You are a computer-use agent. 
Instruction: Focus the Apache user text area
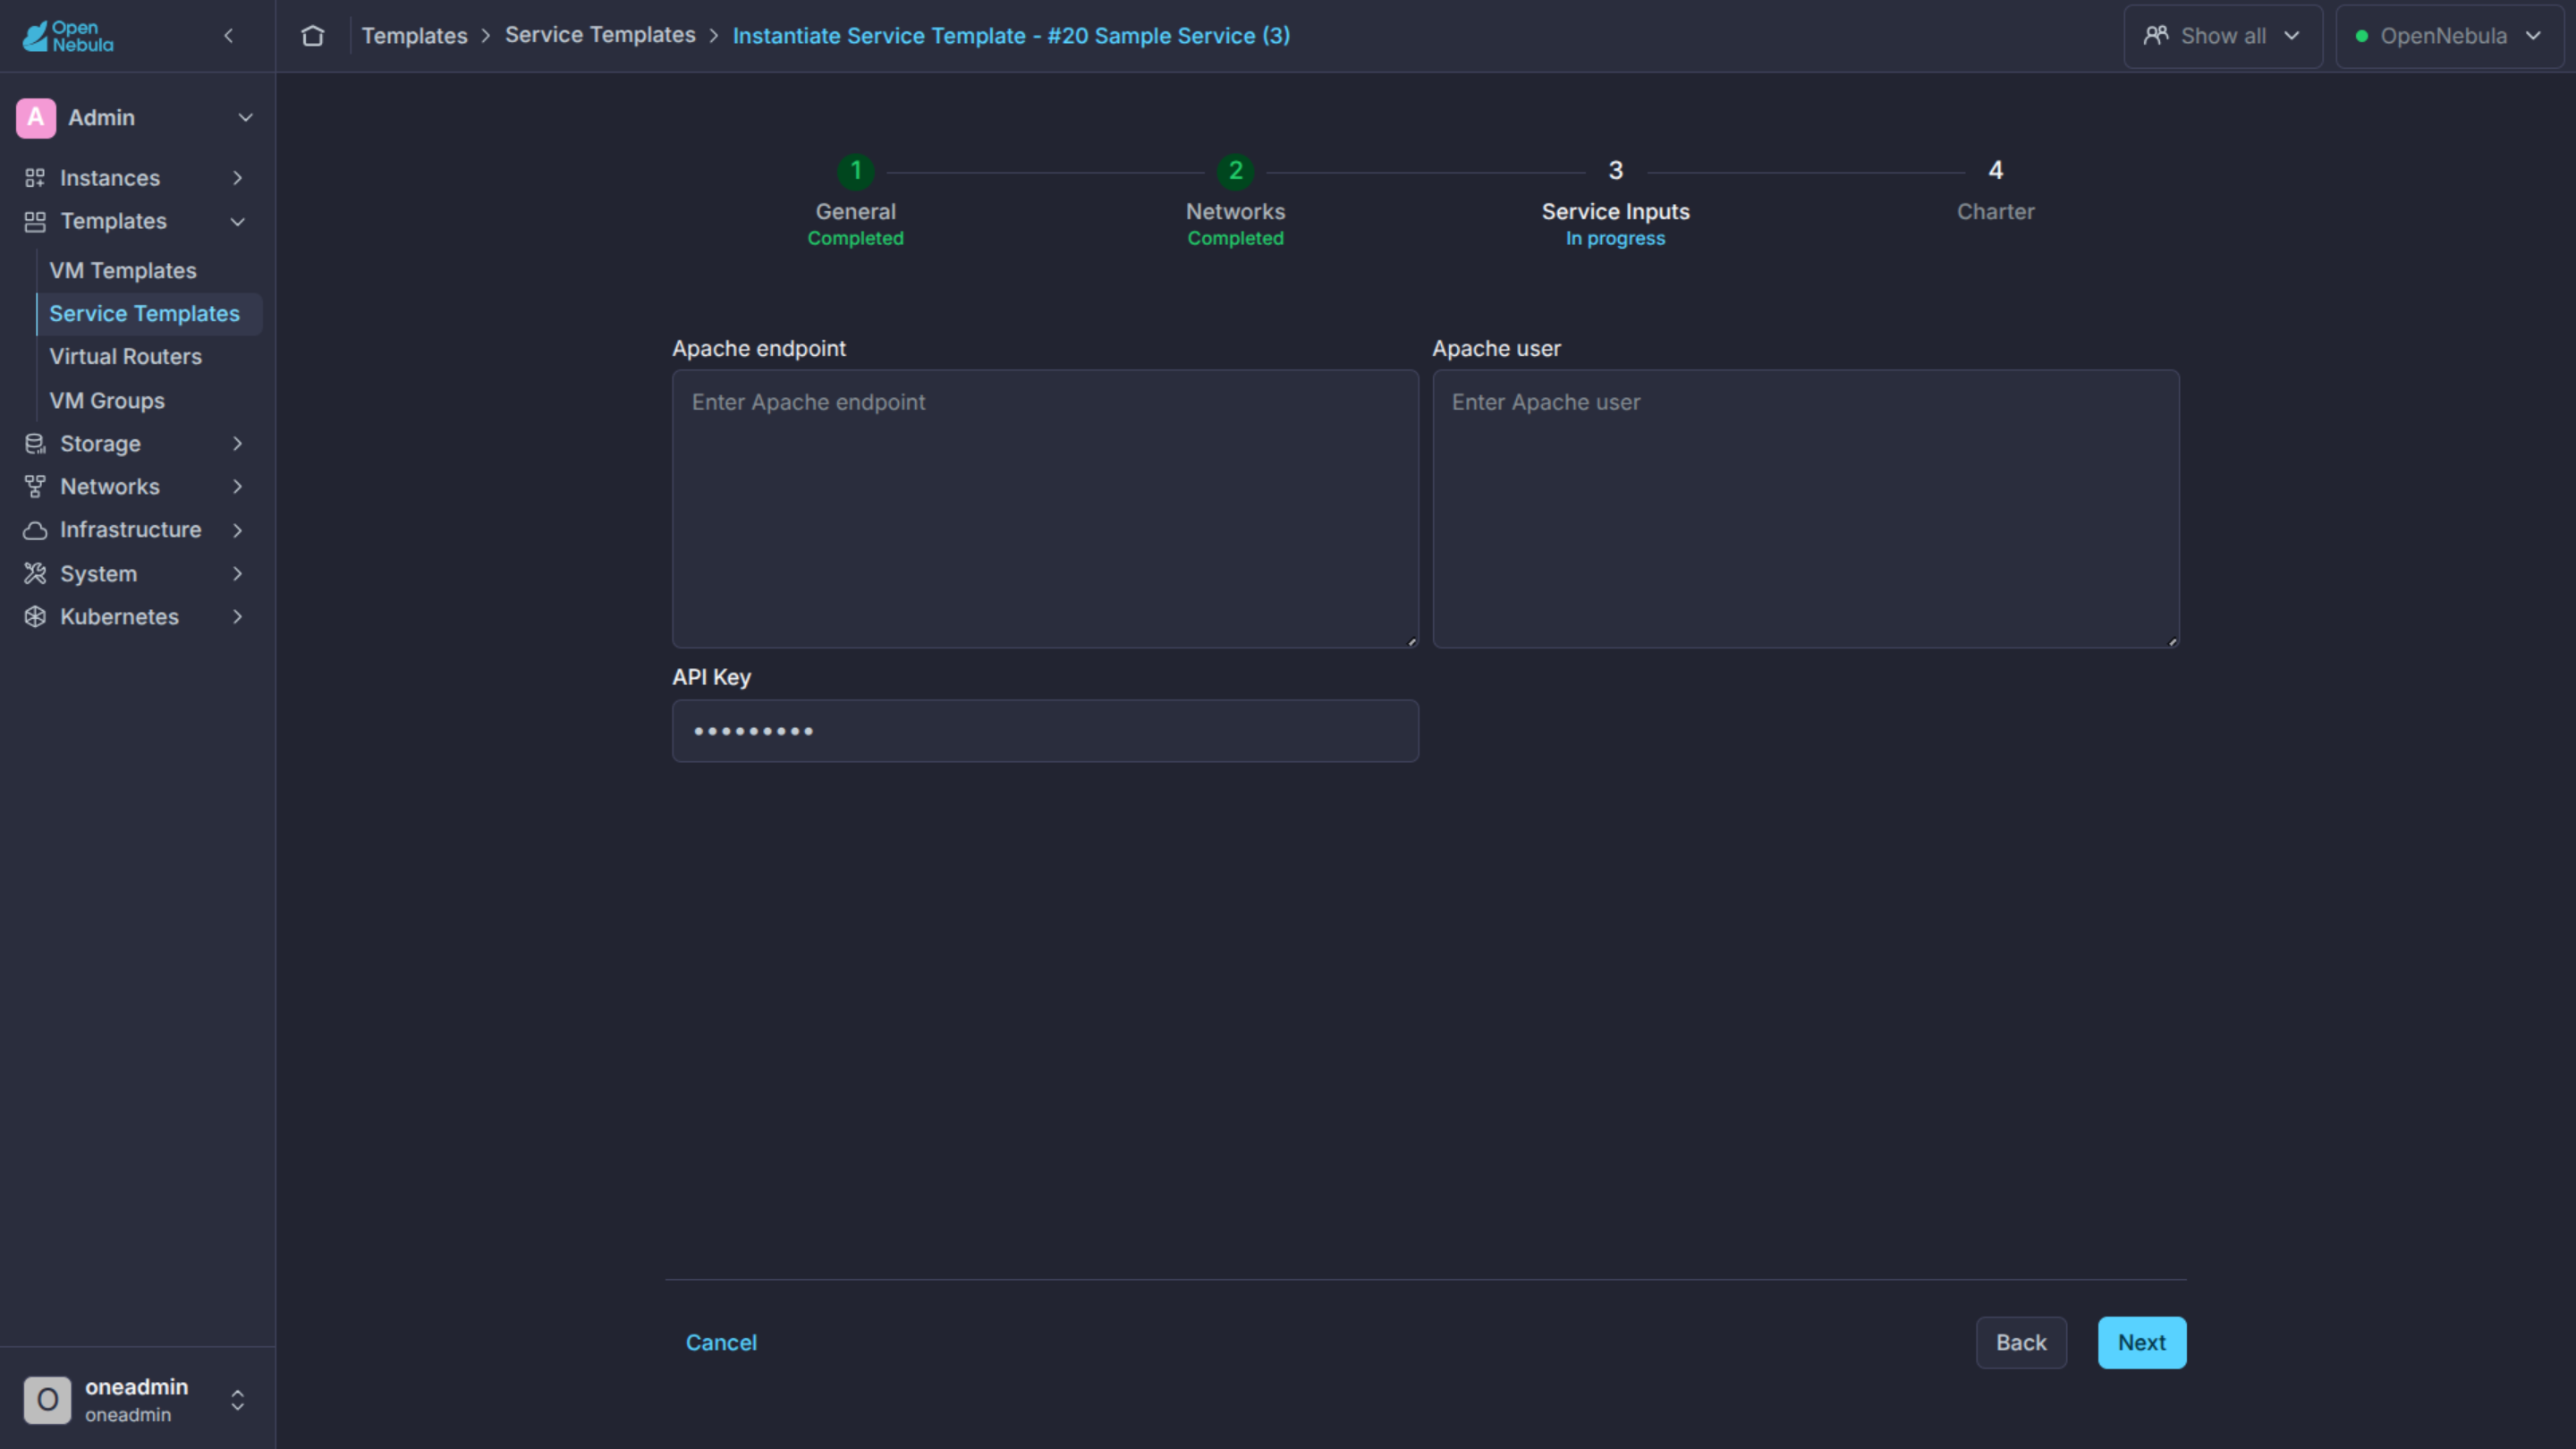[x=1805, y=509]
